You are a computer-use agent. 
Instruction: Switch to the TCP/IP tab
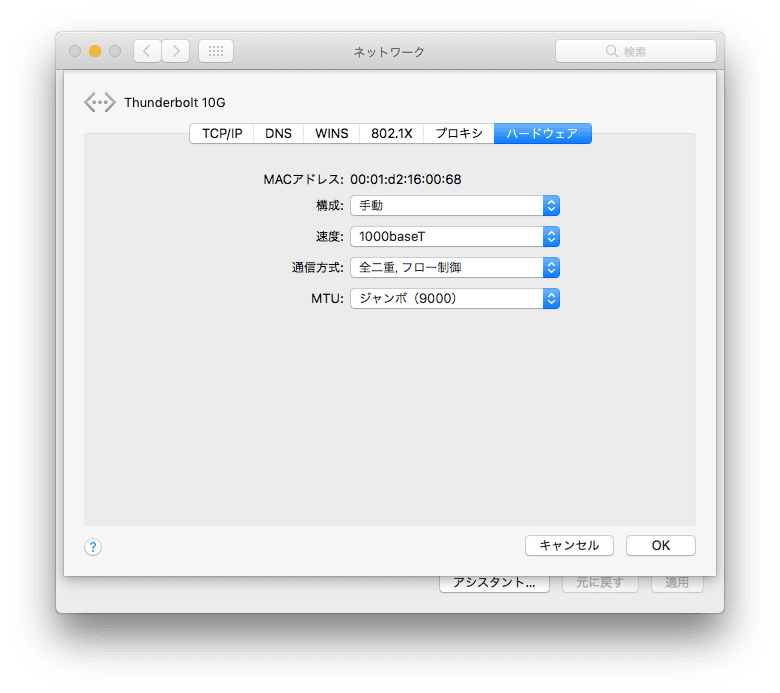click(x=222, y=133)
